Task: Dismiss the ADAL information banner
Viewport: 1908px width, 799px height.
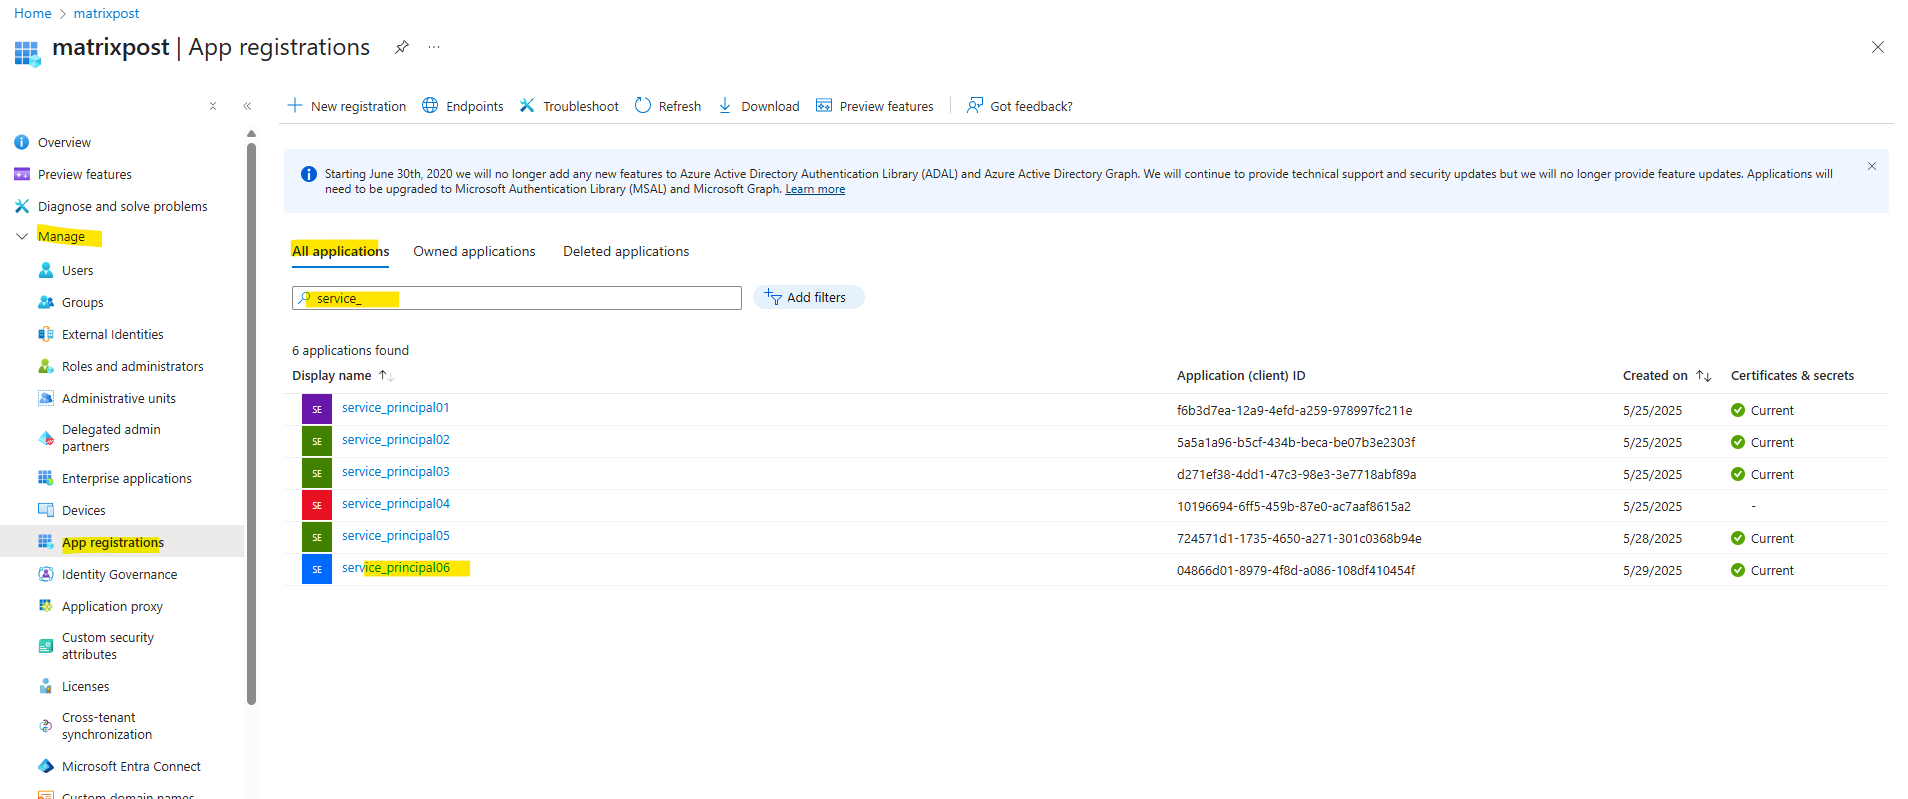Action: 1872,166
